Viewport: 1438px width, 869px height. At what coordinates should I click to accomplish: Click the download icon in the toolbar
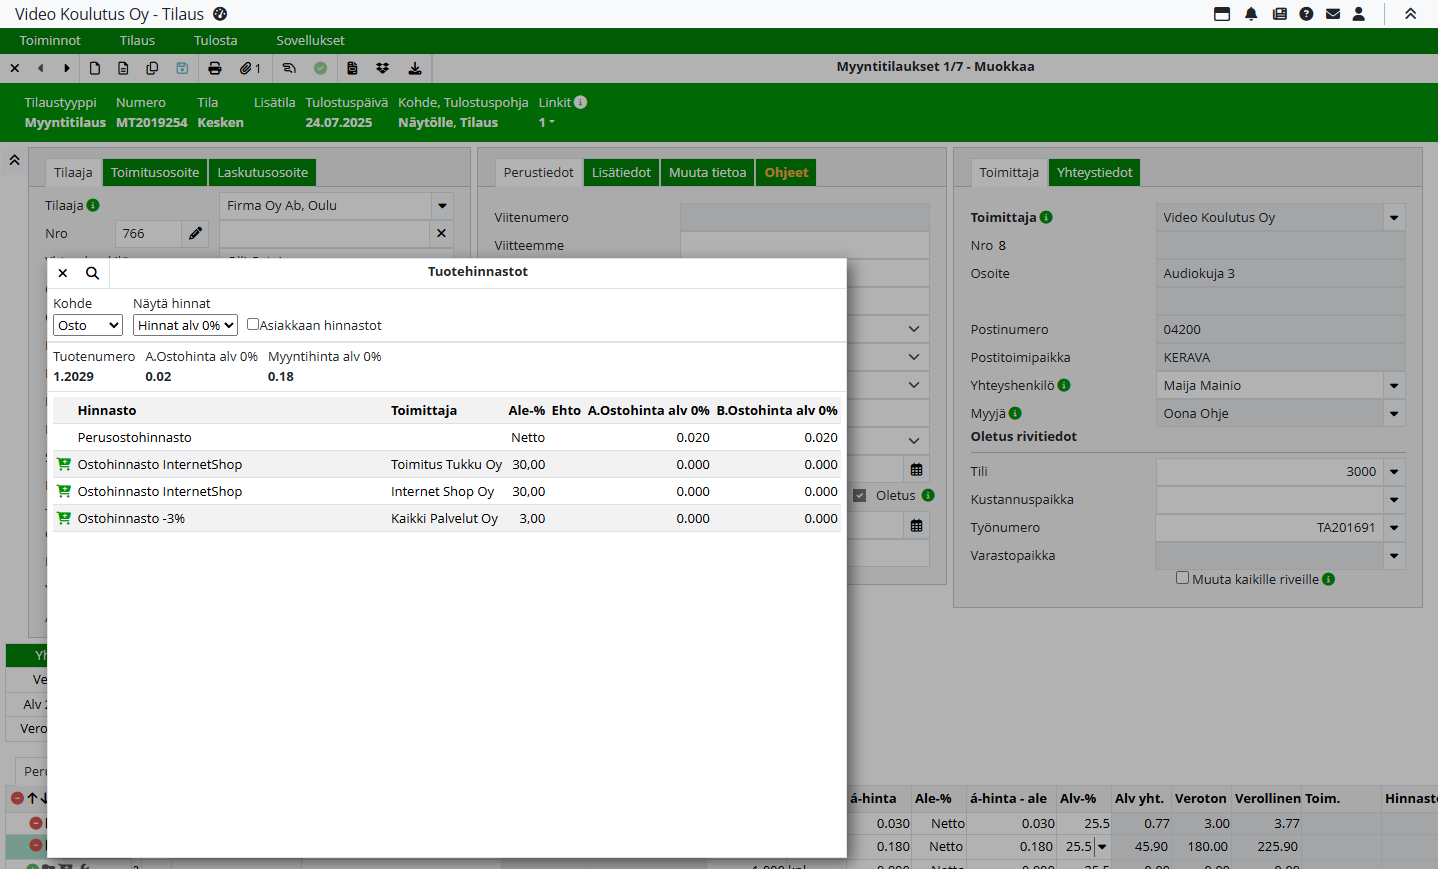coord(415,68)
